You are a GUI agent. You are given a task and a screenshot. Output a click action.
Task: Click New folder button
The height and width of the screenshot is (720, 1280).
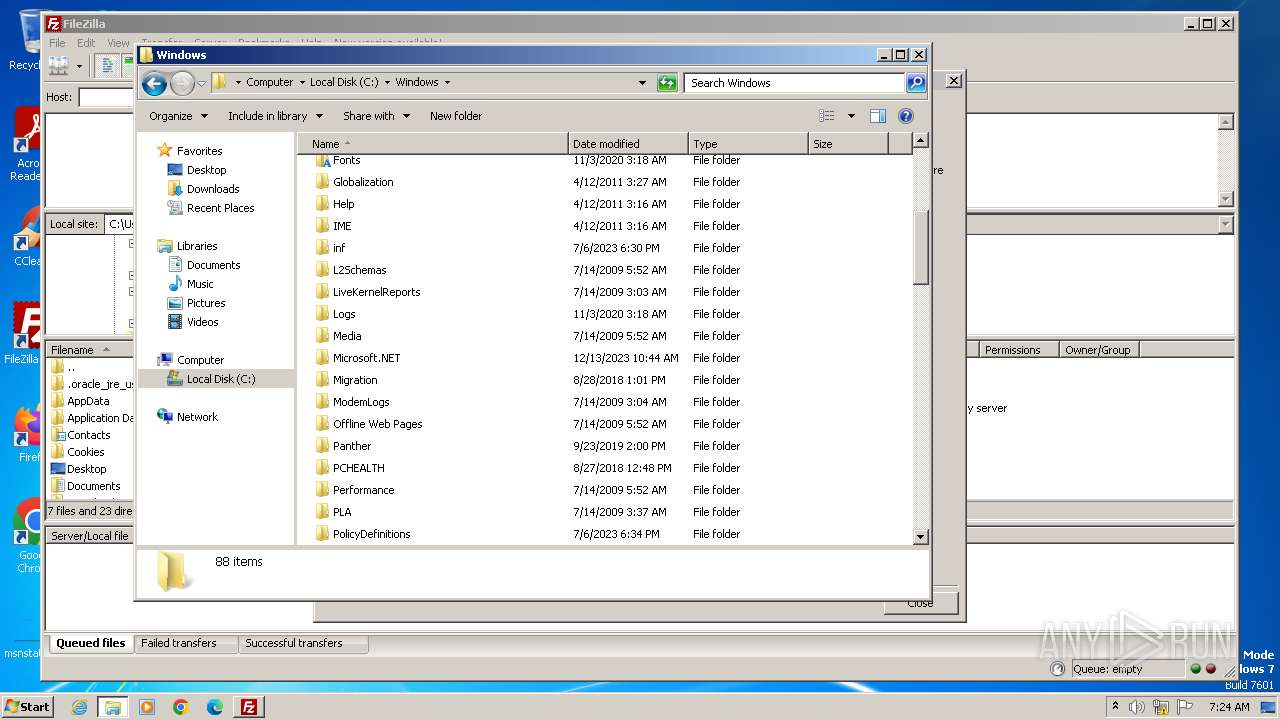[x=456, y=116]
